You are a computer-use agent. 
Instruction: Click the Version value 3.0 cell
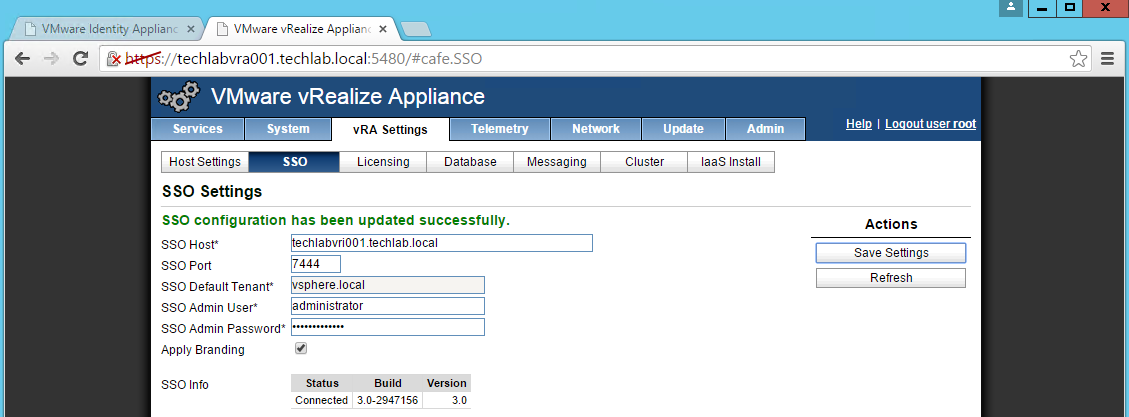[x=447, y=400]
